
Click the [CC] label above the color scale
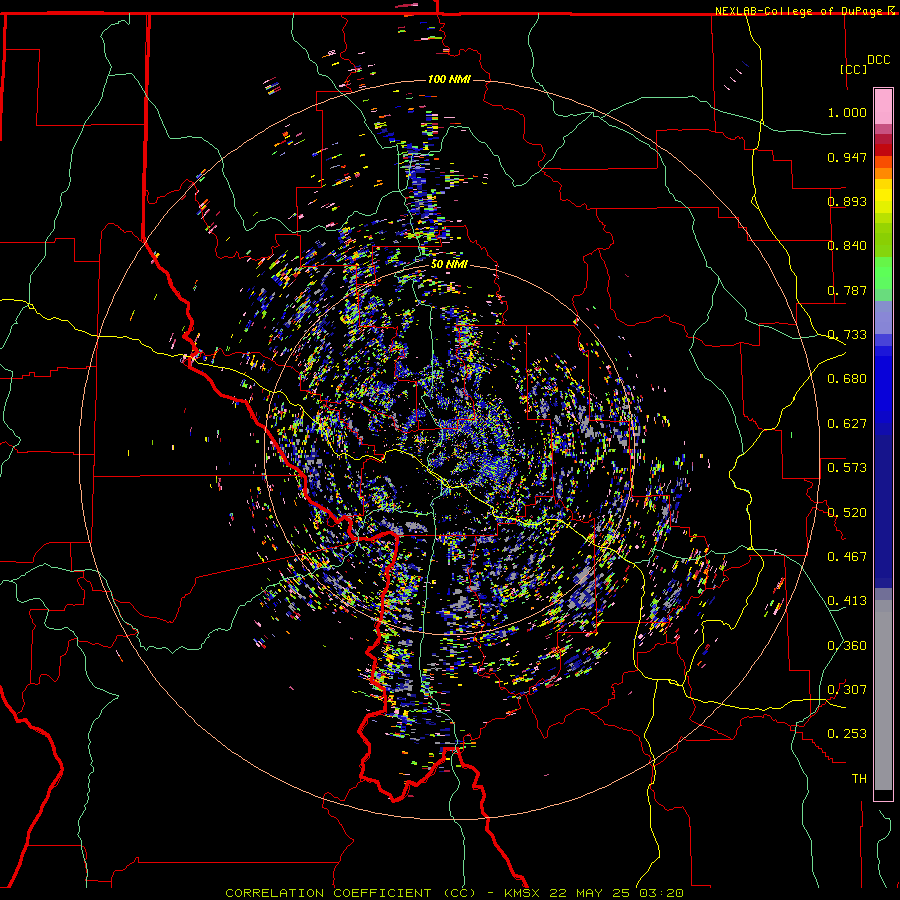pyautogui.click(x=854, y=69)
